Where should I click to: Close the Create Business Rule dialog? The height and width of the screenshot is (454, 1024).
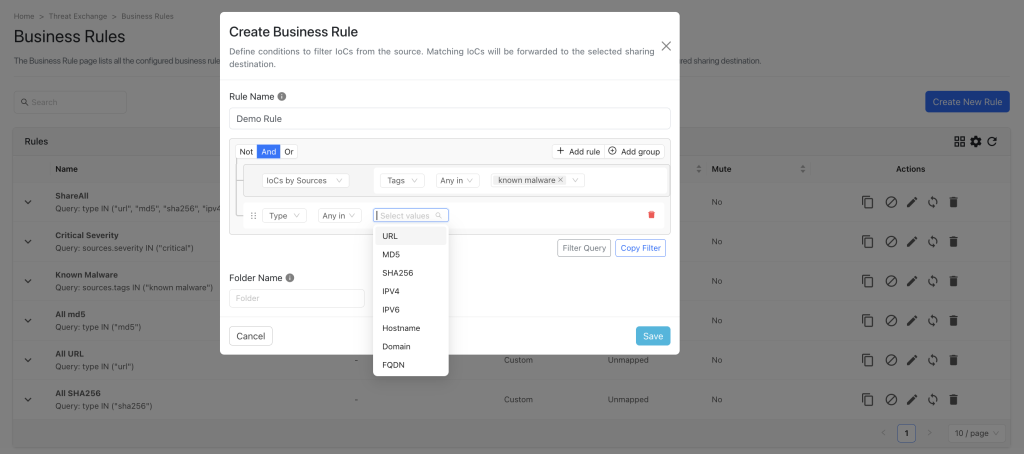[666, 46]
